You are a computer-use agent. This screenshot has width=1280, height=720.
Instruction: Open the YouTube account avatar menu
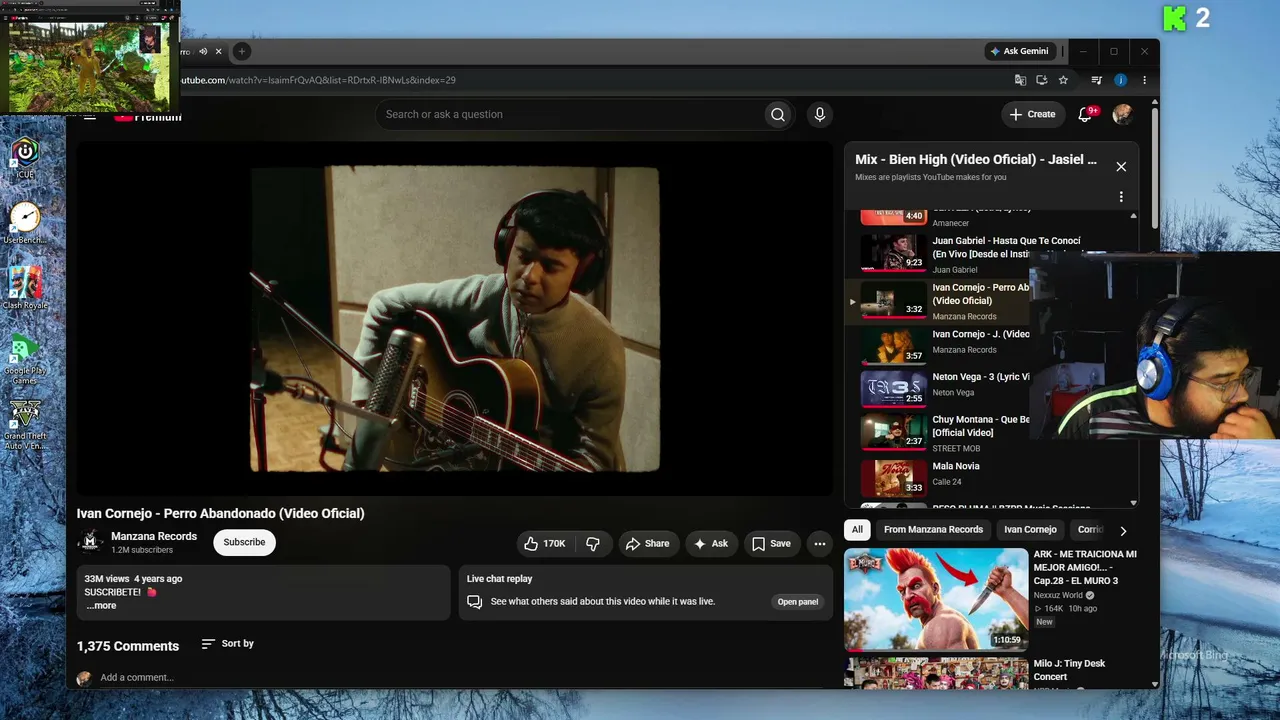1122,114
